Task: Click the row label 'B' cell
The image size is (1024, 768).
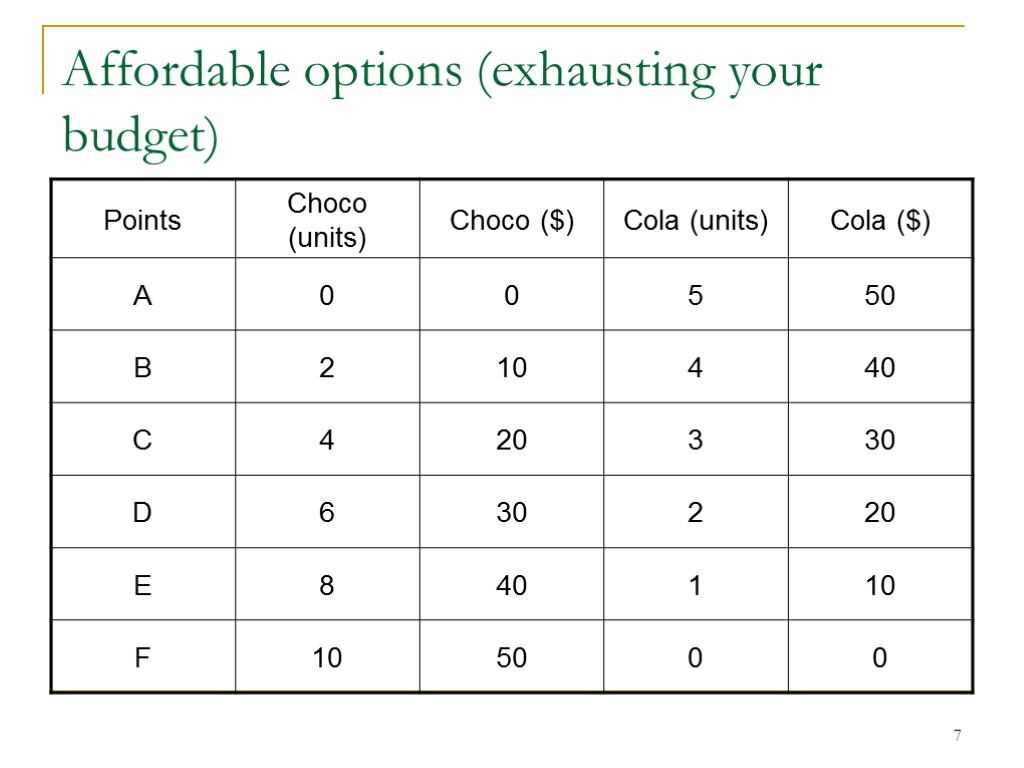Action: [143, 368]
